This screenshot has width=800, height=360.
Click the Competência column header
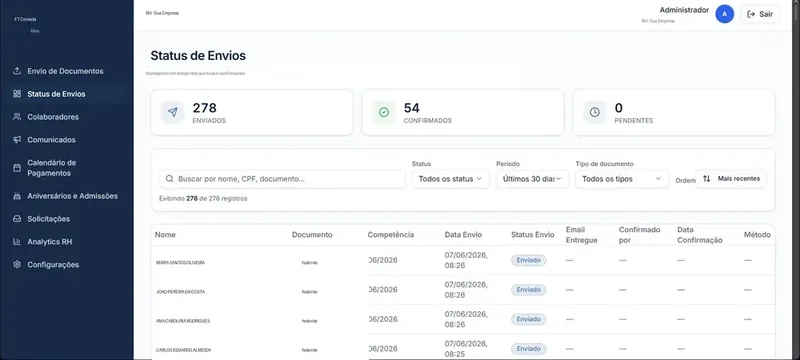click(x=391, y=235)
